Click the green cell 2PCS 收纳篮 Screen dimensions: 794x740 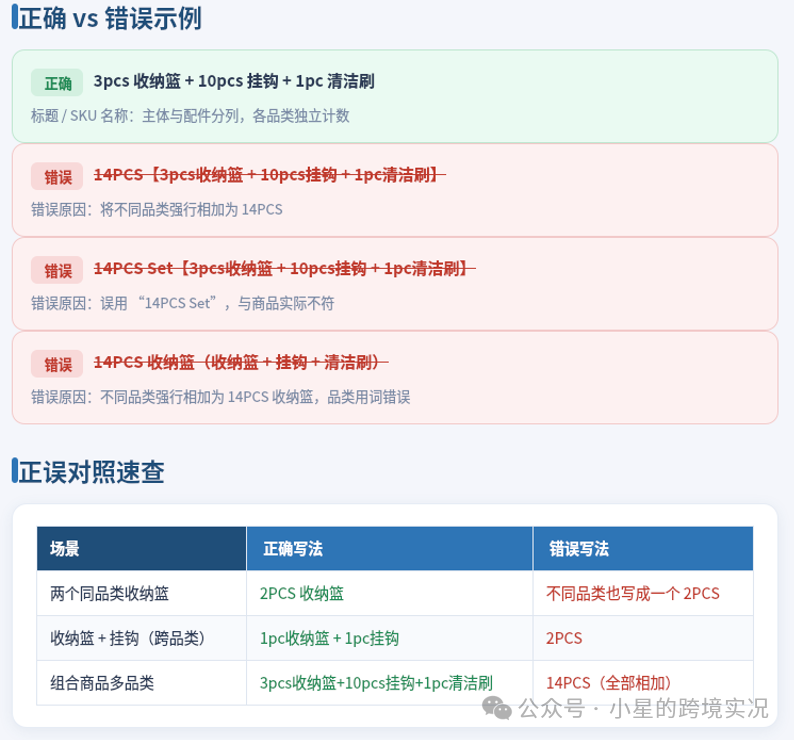pyautogui.click(x=389, y=593)
